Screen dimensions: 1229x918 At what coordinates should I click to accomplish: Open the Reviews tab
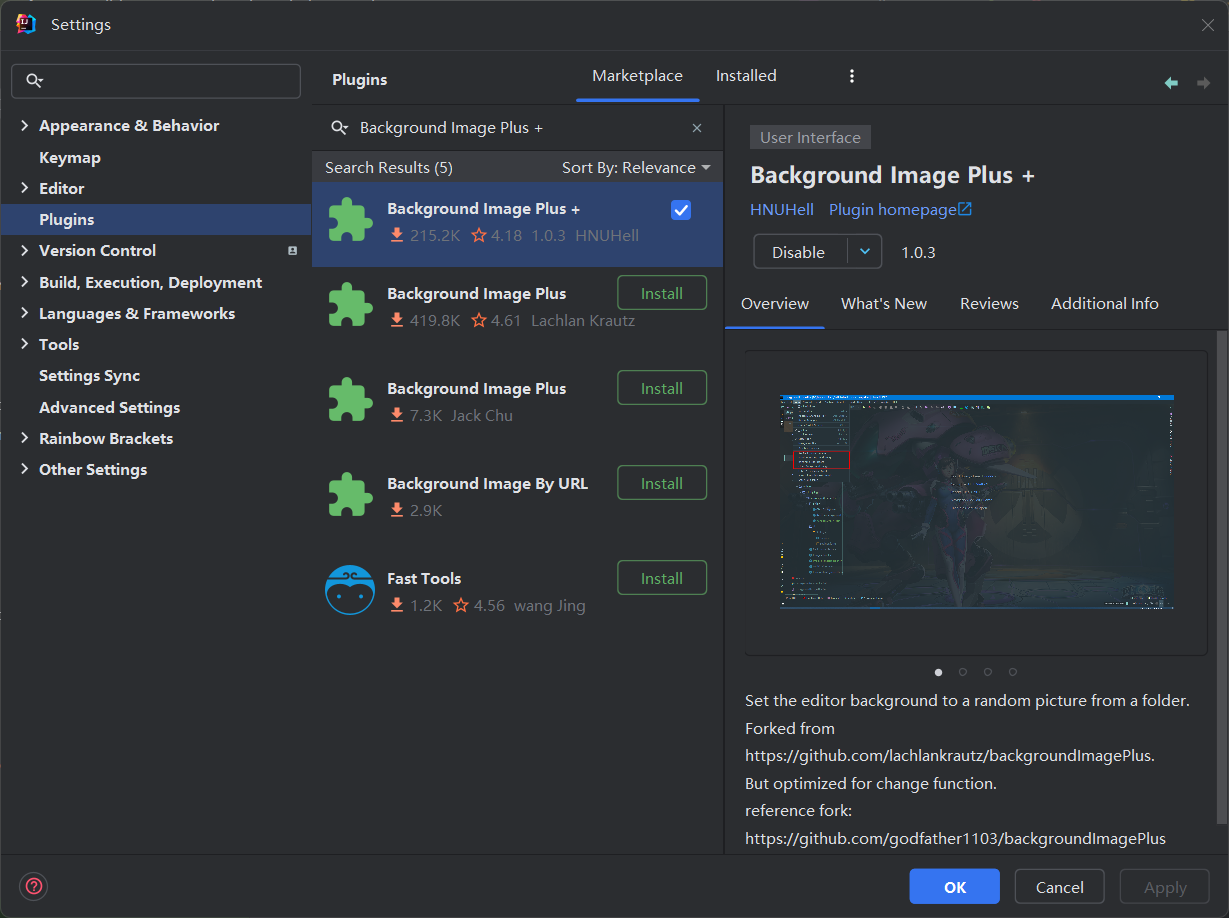tap(989, 304)
